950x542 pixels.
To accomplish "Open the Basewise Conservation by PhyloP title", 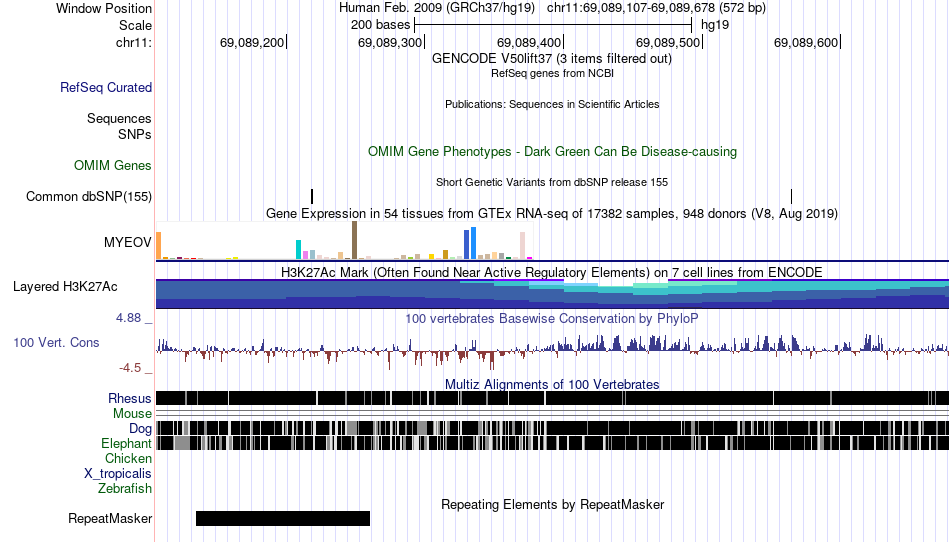I will (552, 319).
